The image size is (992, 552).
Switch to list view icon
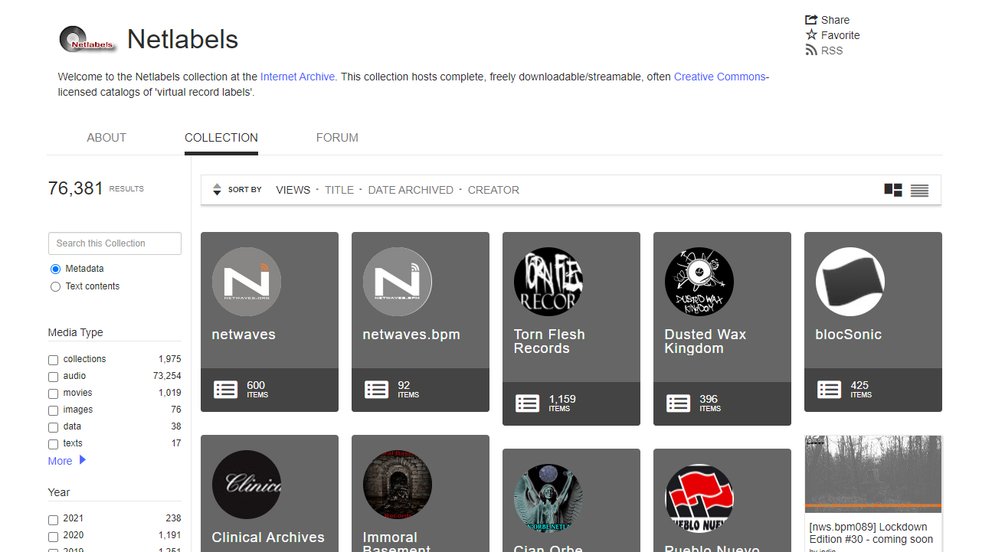(x=919, y=190)
